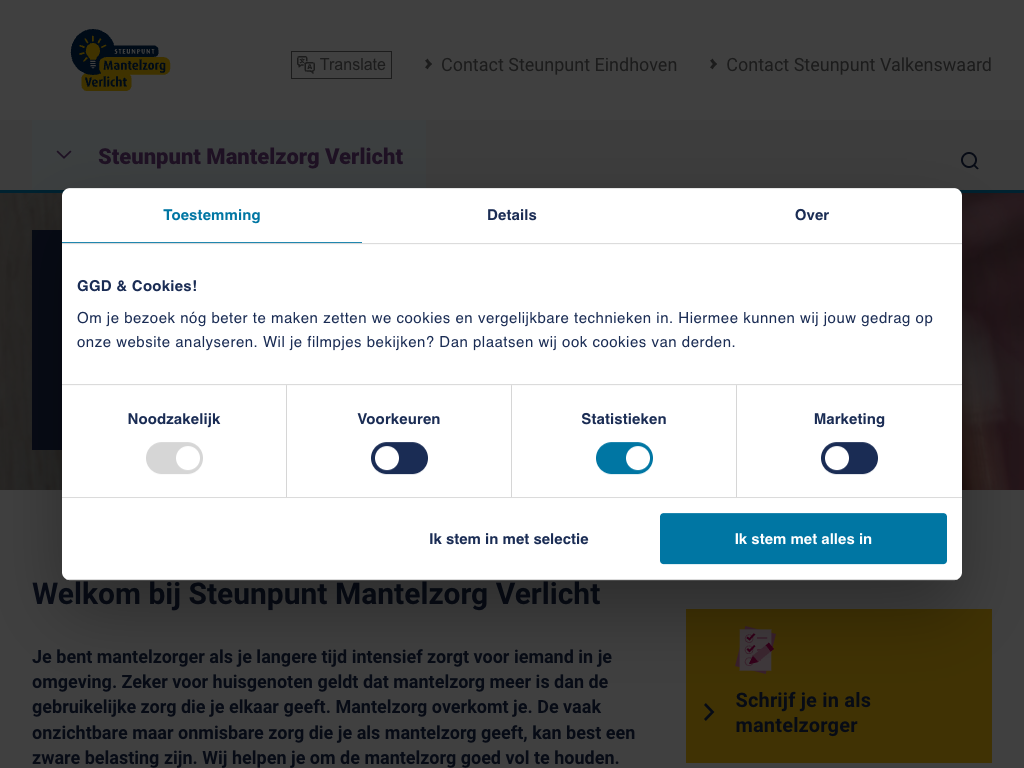This screenshot has width=1024, height=768.
Task: Click the checklist icon on yellow card
Action: coord(755,650)
